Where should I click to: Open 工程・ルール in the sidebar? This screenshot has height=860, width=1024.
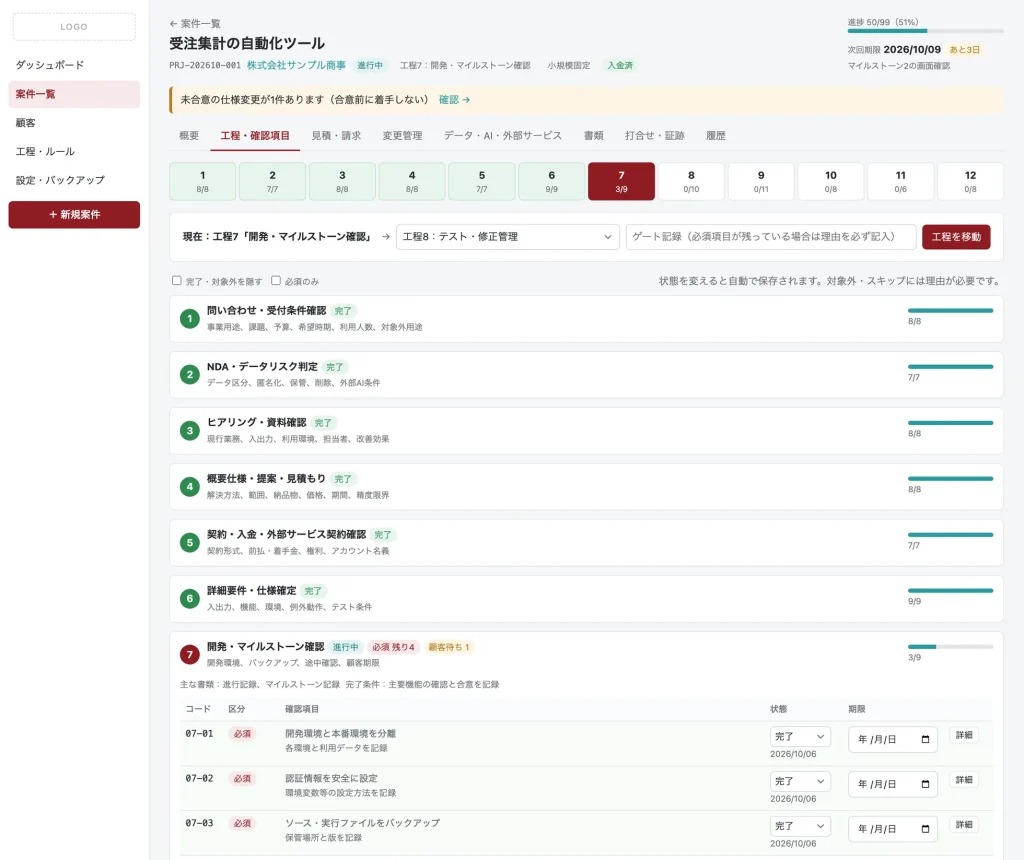(x=74, y=151)
